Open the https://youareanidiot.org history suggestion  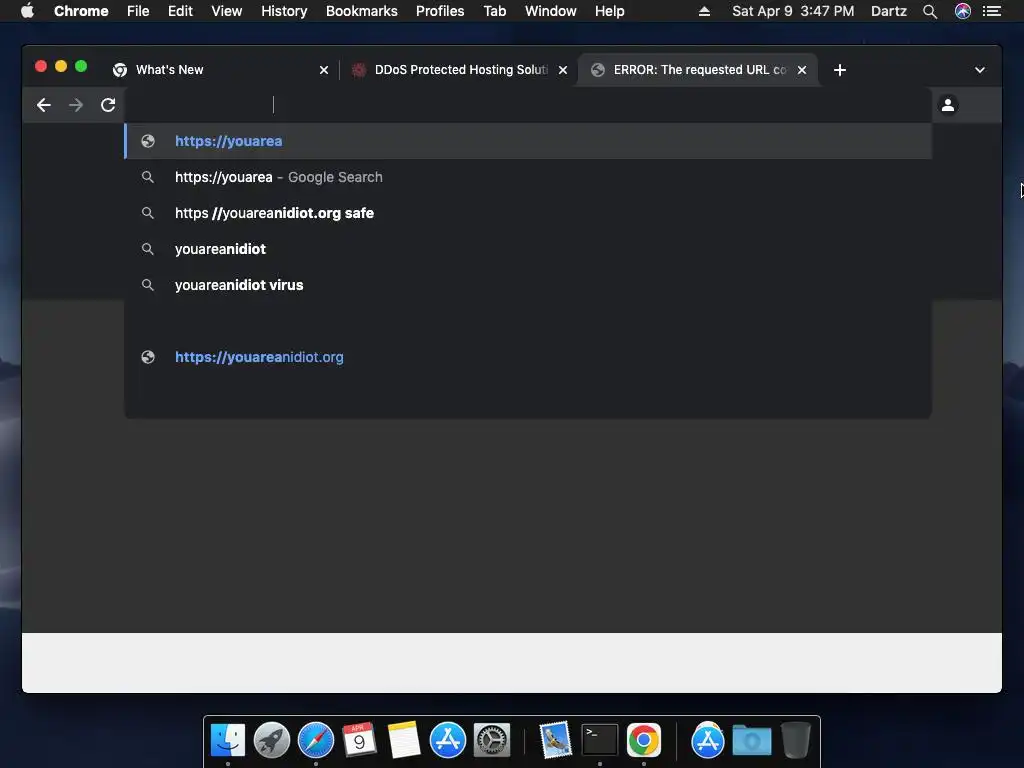point(528,357)
